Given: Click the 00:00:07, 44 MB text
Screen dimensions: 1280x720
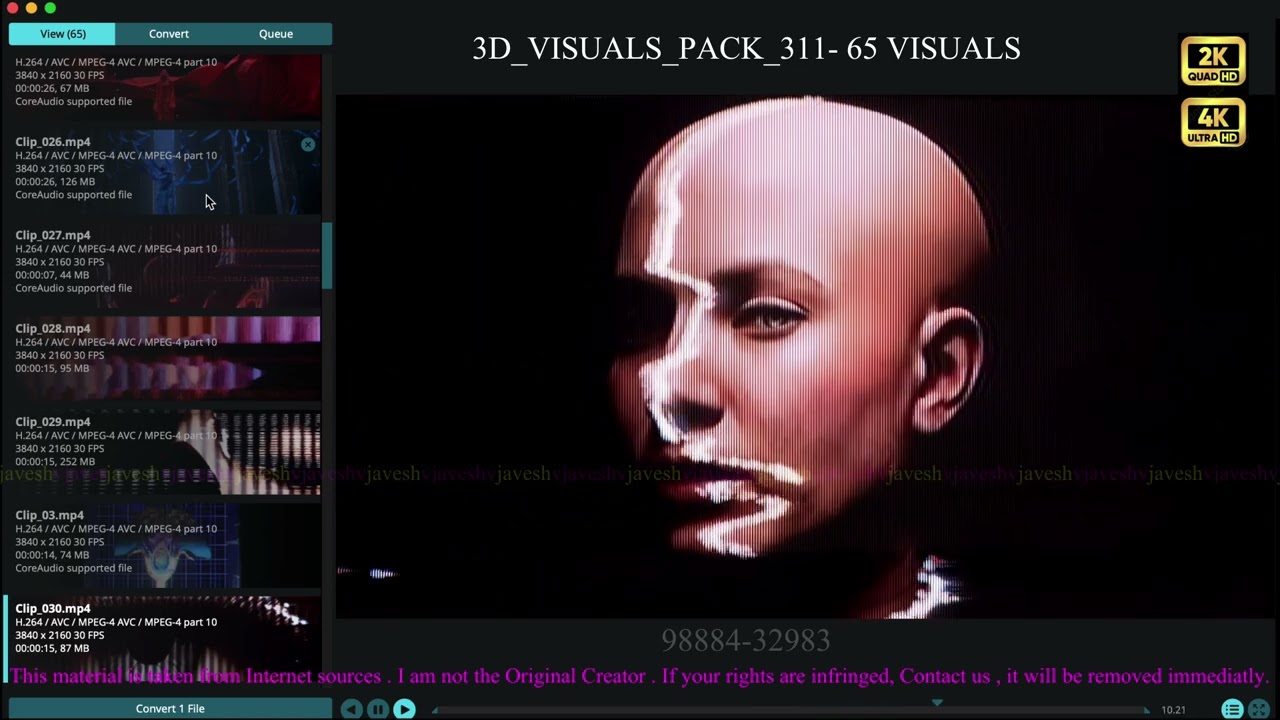Looking at the screenshot, I should pyautogui.click(x=52, y=275).
